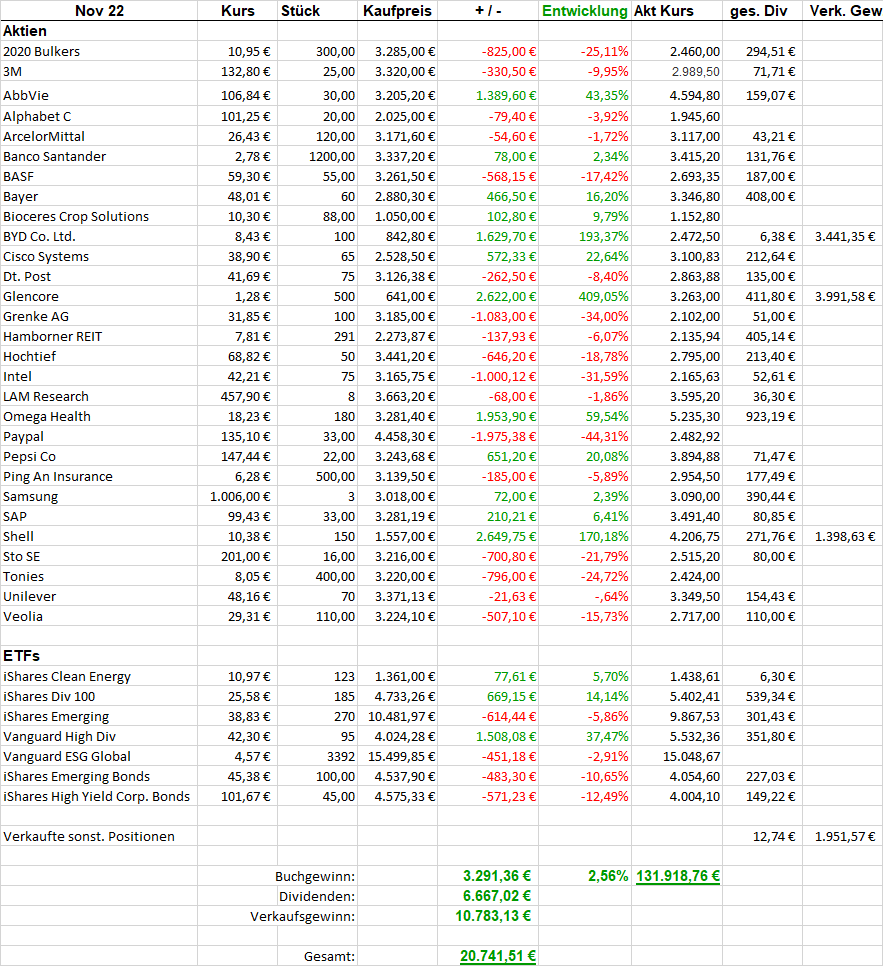883x966 pixels.
Task: Click the Dividenden total 6.667,02 €
Action: 499,896
